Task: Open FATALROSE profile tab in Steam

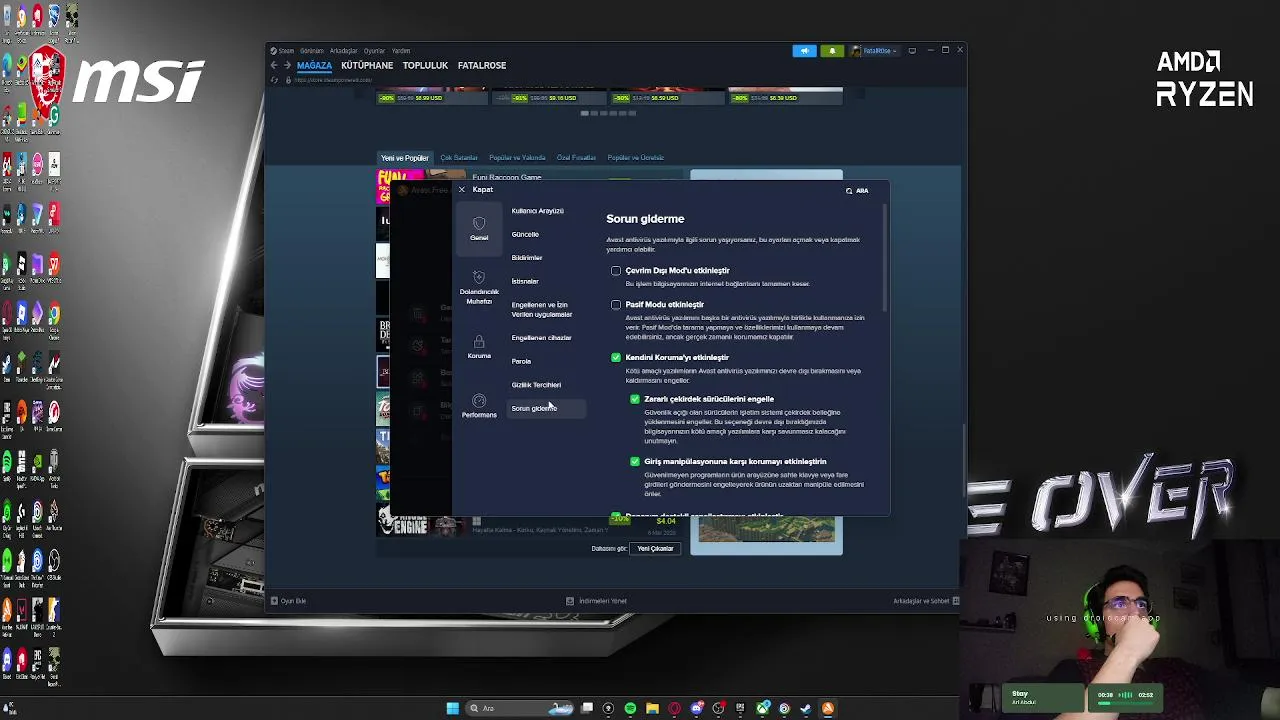Action: 482,65
